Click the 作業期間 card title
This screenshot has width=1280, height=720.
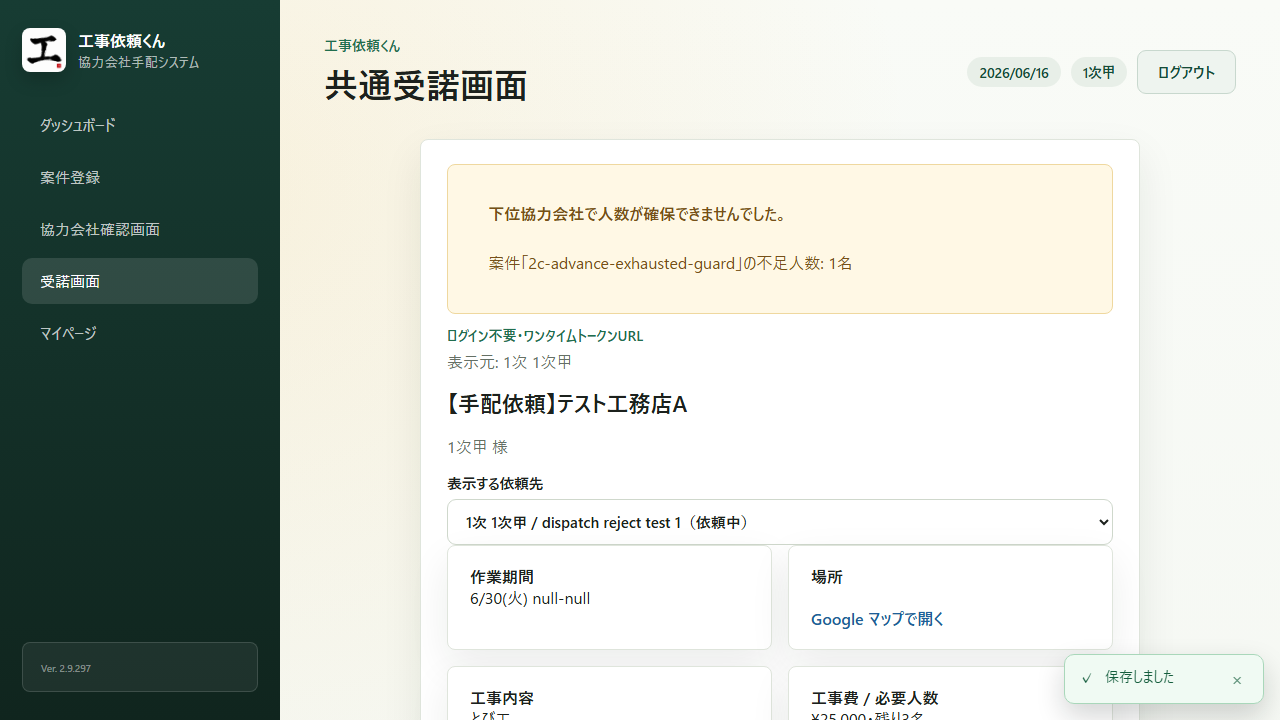click(x=502, y=577)
